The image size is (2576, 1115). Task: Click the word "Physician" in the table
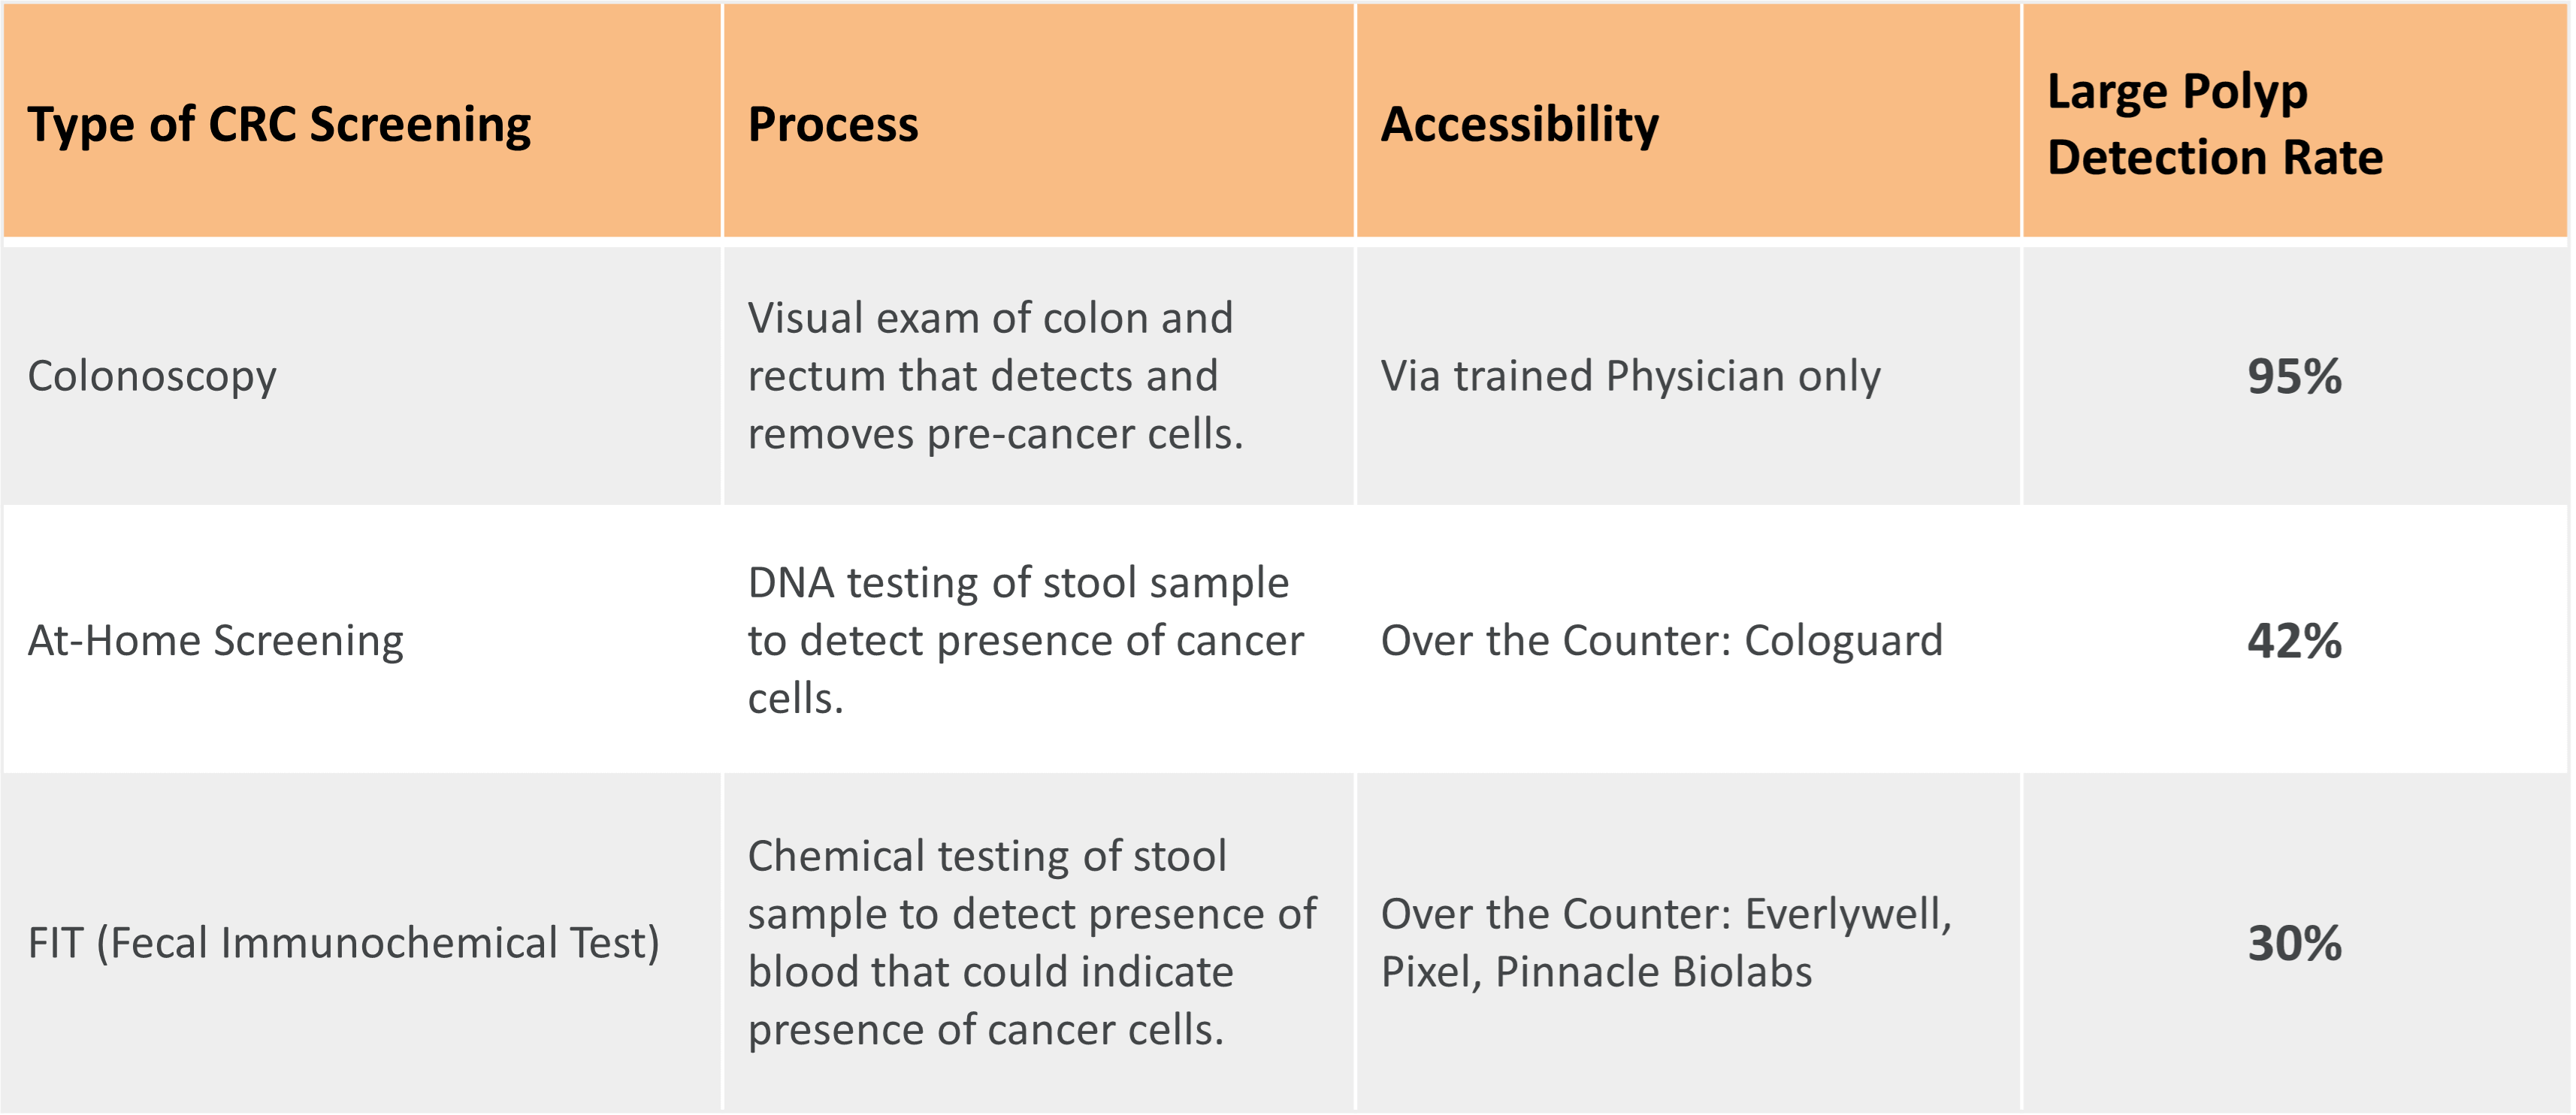pyautogui.click(x=1695, y=377)
